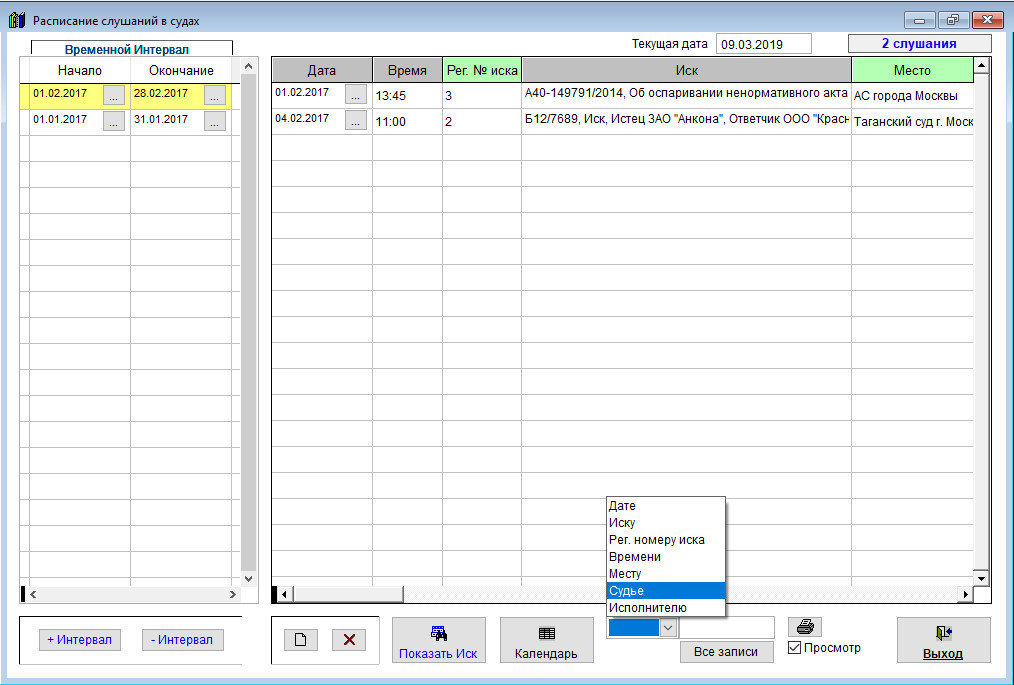Open the Показать Иск button
1014x685 pixels.
(438, 640)
